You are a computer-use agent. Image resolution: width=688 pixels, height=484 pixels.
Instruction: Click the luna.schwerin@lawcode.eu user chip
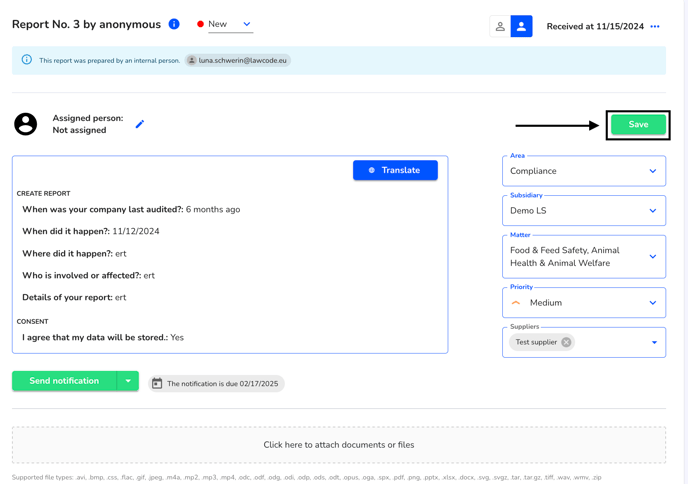click(x=237, y=61)
